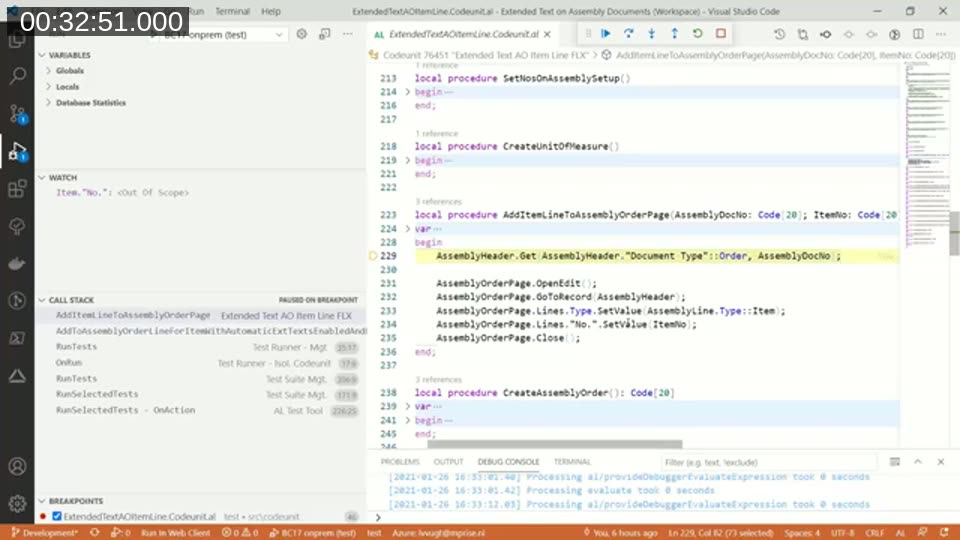This screenshot has width=960, height=540.
Task: Click the debug console input prompt
Action: point(664,518)
